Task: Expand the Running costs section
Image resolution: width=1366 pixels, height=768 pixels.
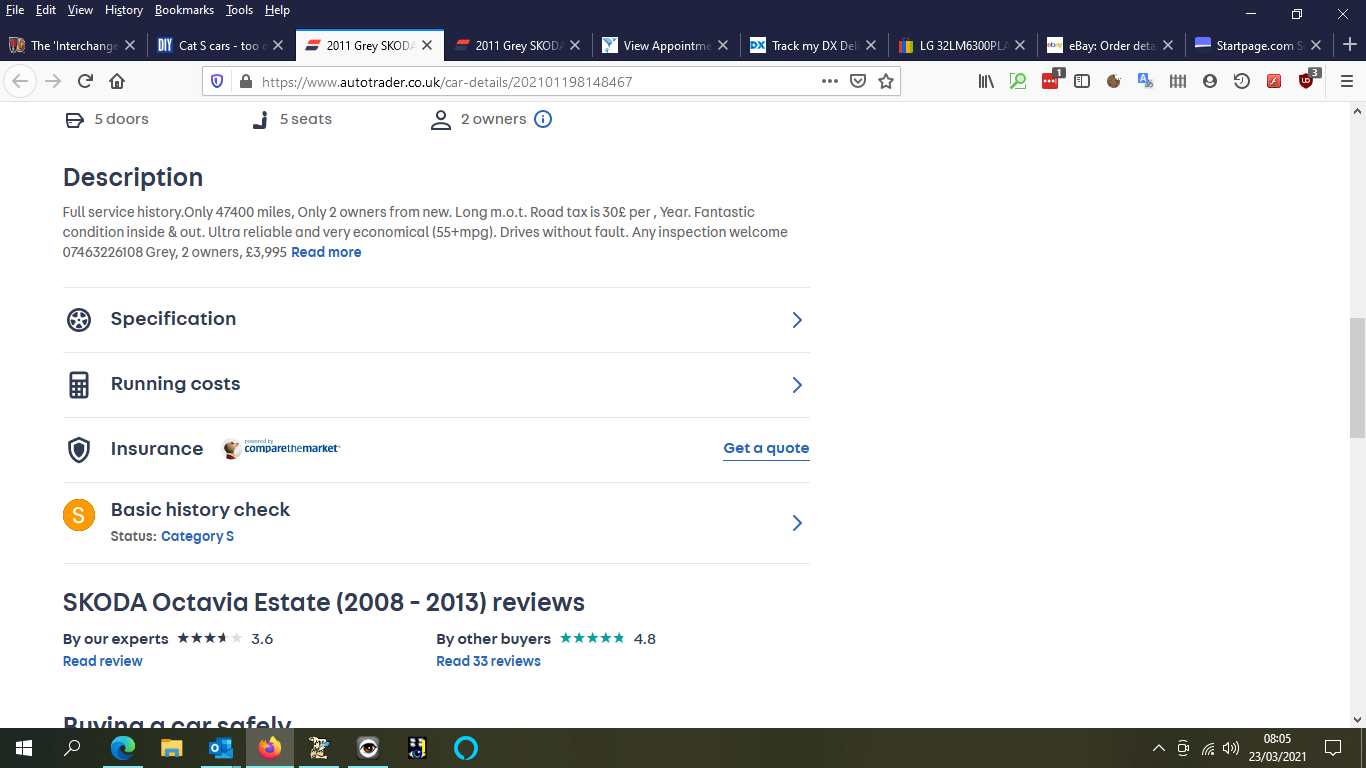Action: [x=435, y=385]
